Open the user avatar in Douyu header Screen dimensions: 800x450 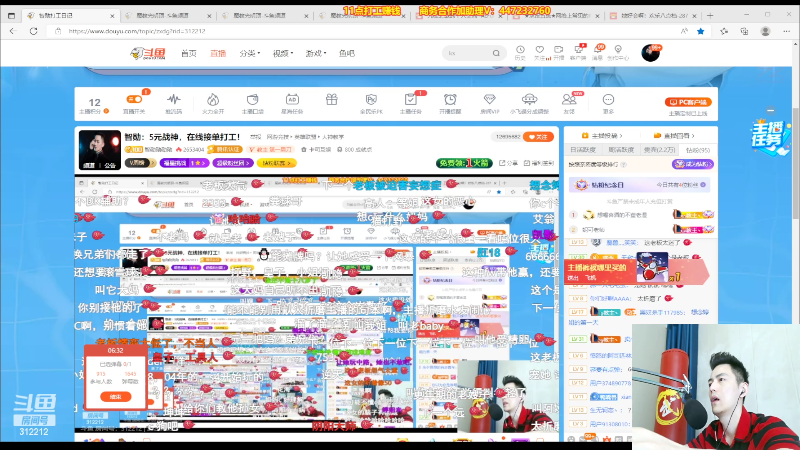click(x=651, y=53)
